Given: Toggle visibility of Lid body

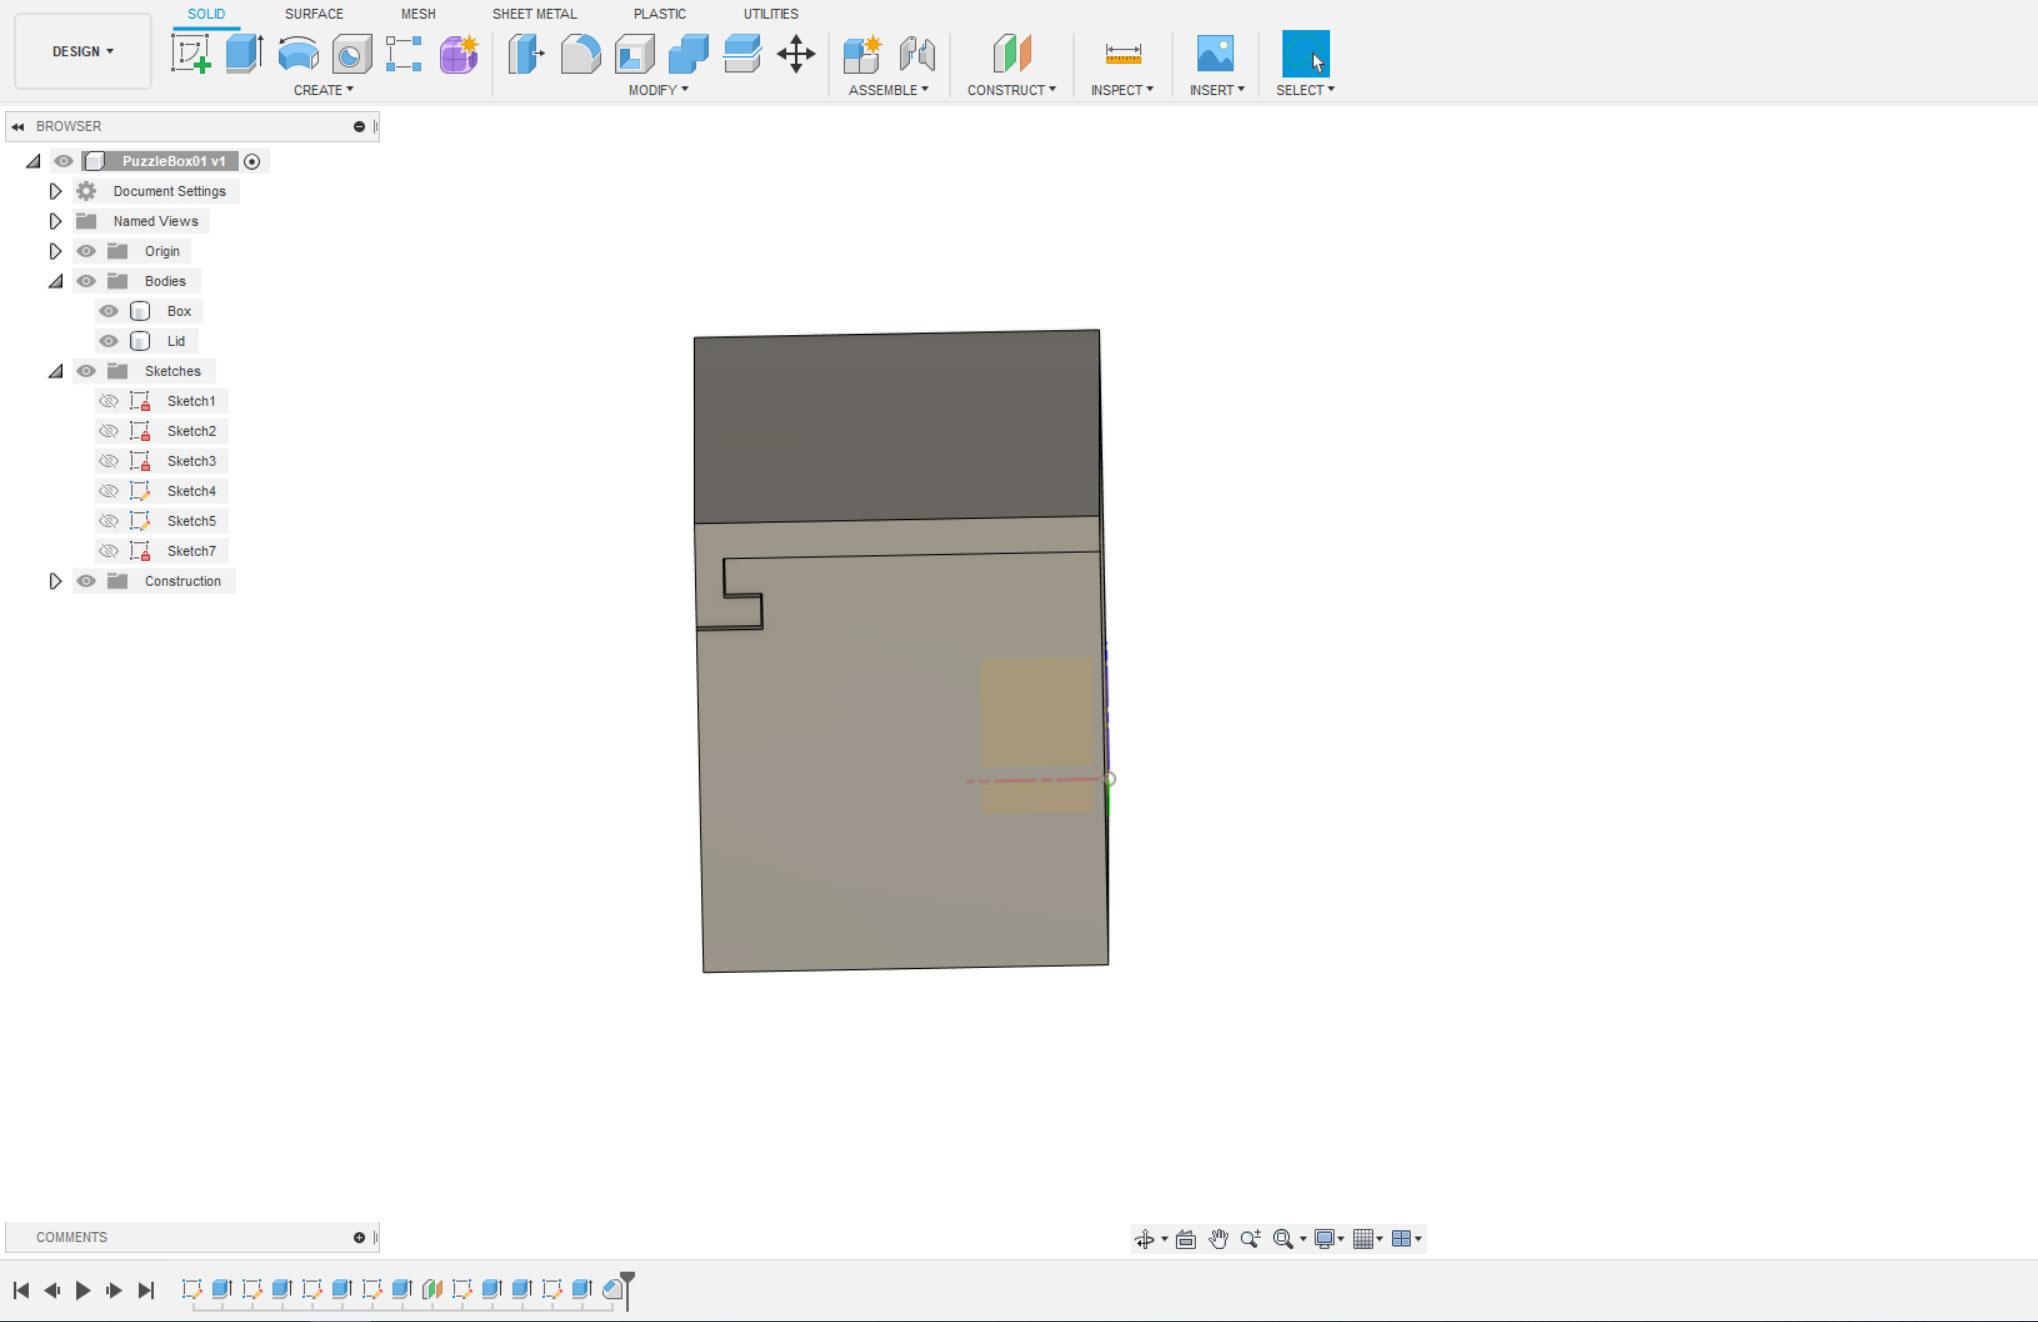Looking at the screenshot, I should [x=108, y=340].
